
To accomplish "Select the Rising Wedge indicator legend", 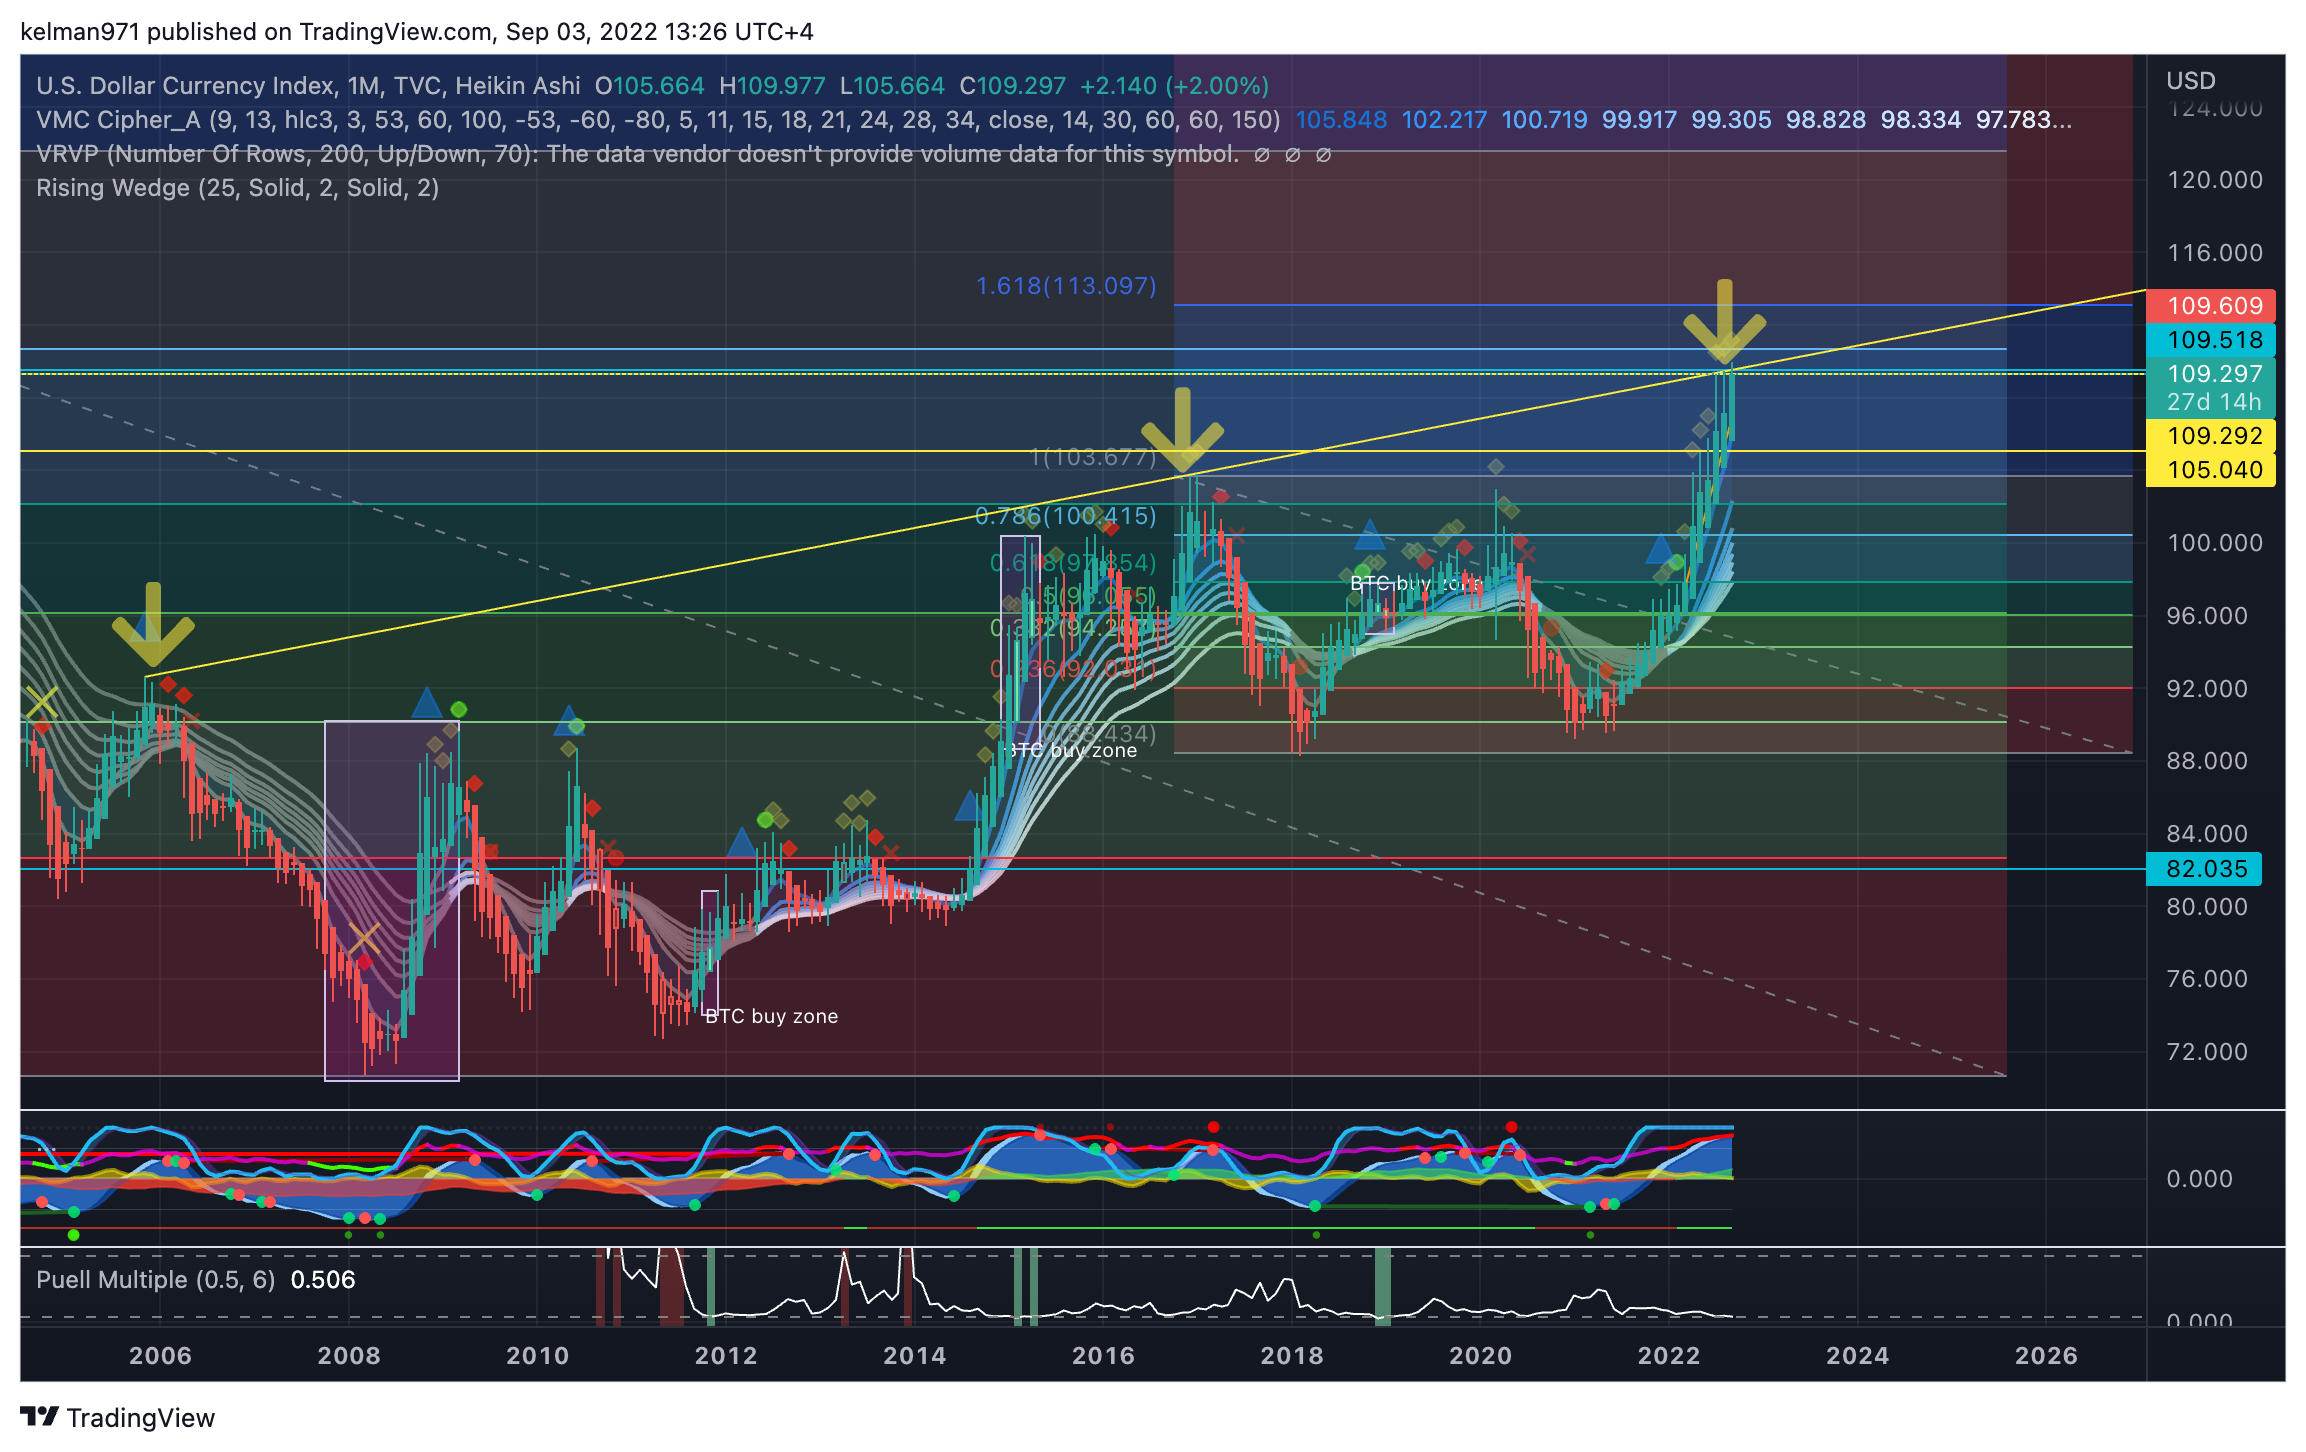I will coord(238,188).
